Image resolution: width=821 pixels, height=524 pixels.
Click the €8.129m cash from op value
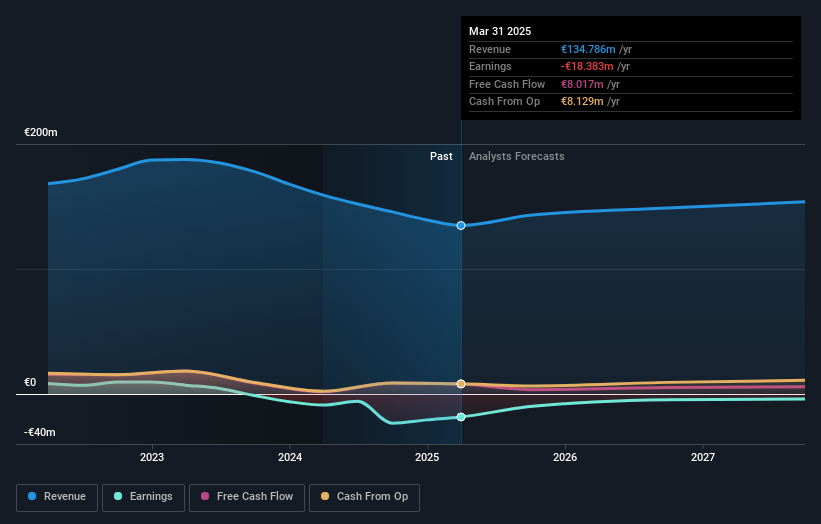[582, 102]
